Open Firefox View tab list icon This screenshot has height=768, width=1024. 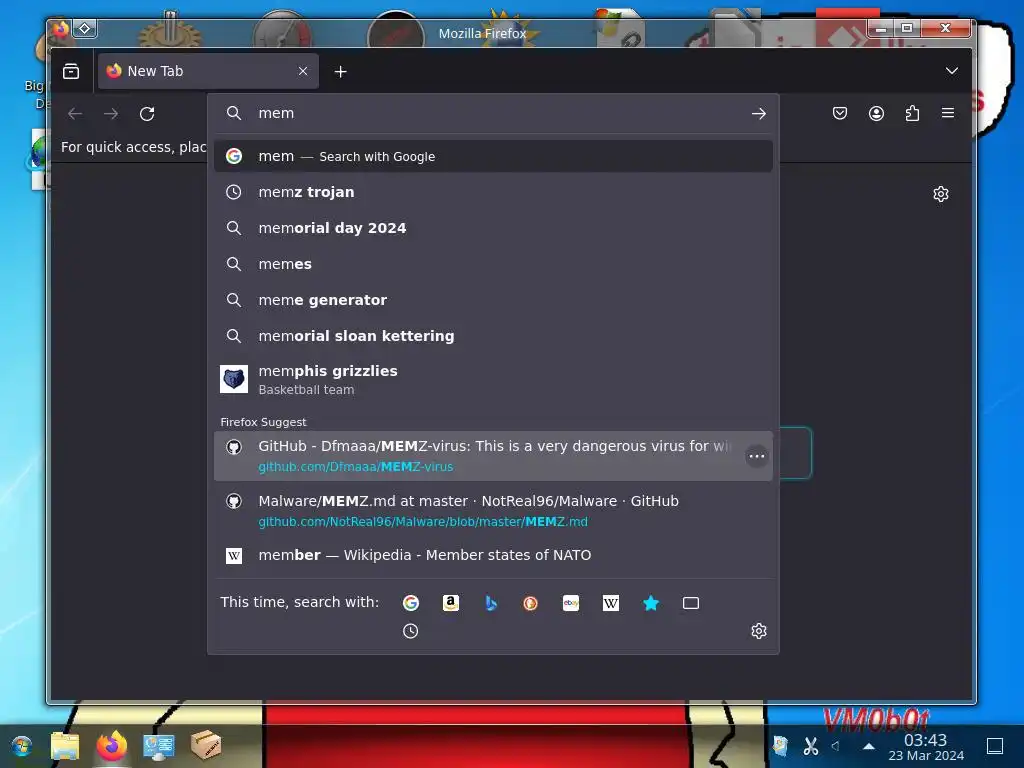(71, 71)
